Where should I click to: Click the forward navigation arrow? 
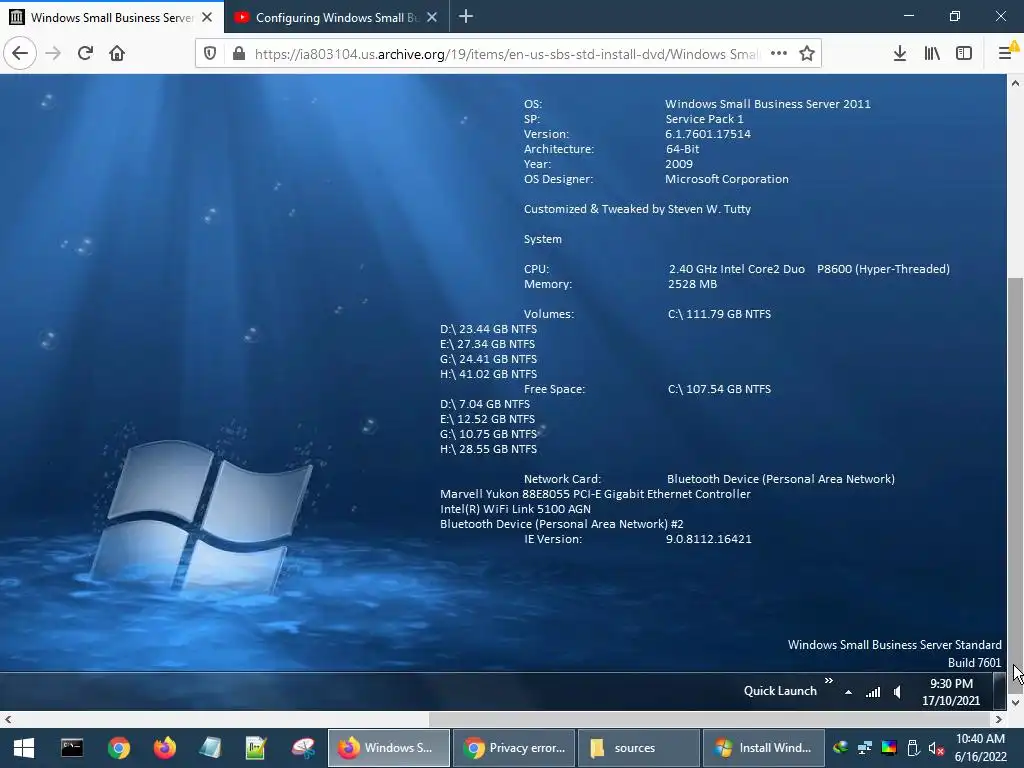tap(53, 53)
